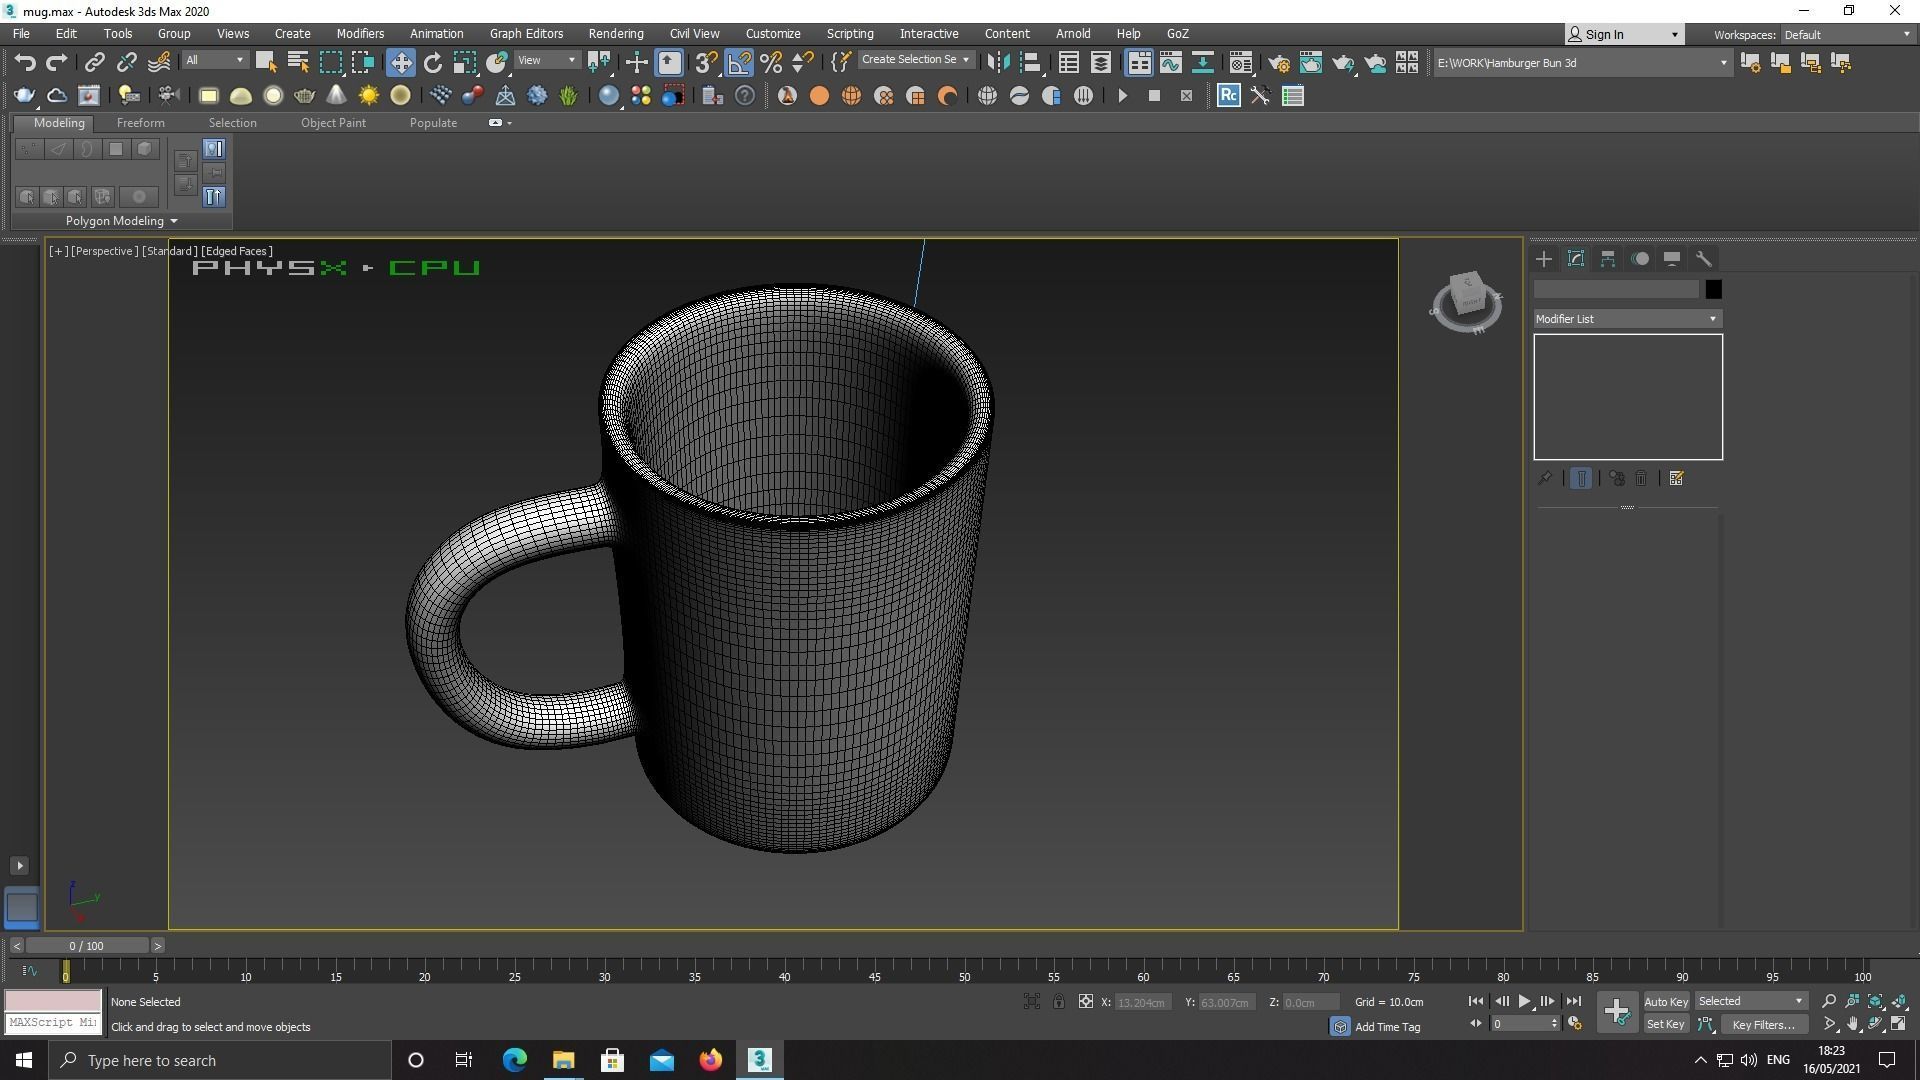This screenshot has width=1920, height=1080.
Task: Toggle the Angle Snap button
Action: coord(739,63)
